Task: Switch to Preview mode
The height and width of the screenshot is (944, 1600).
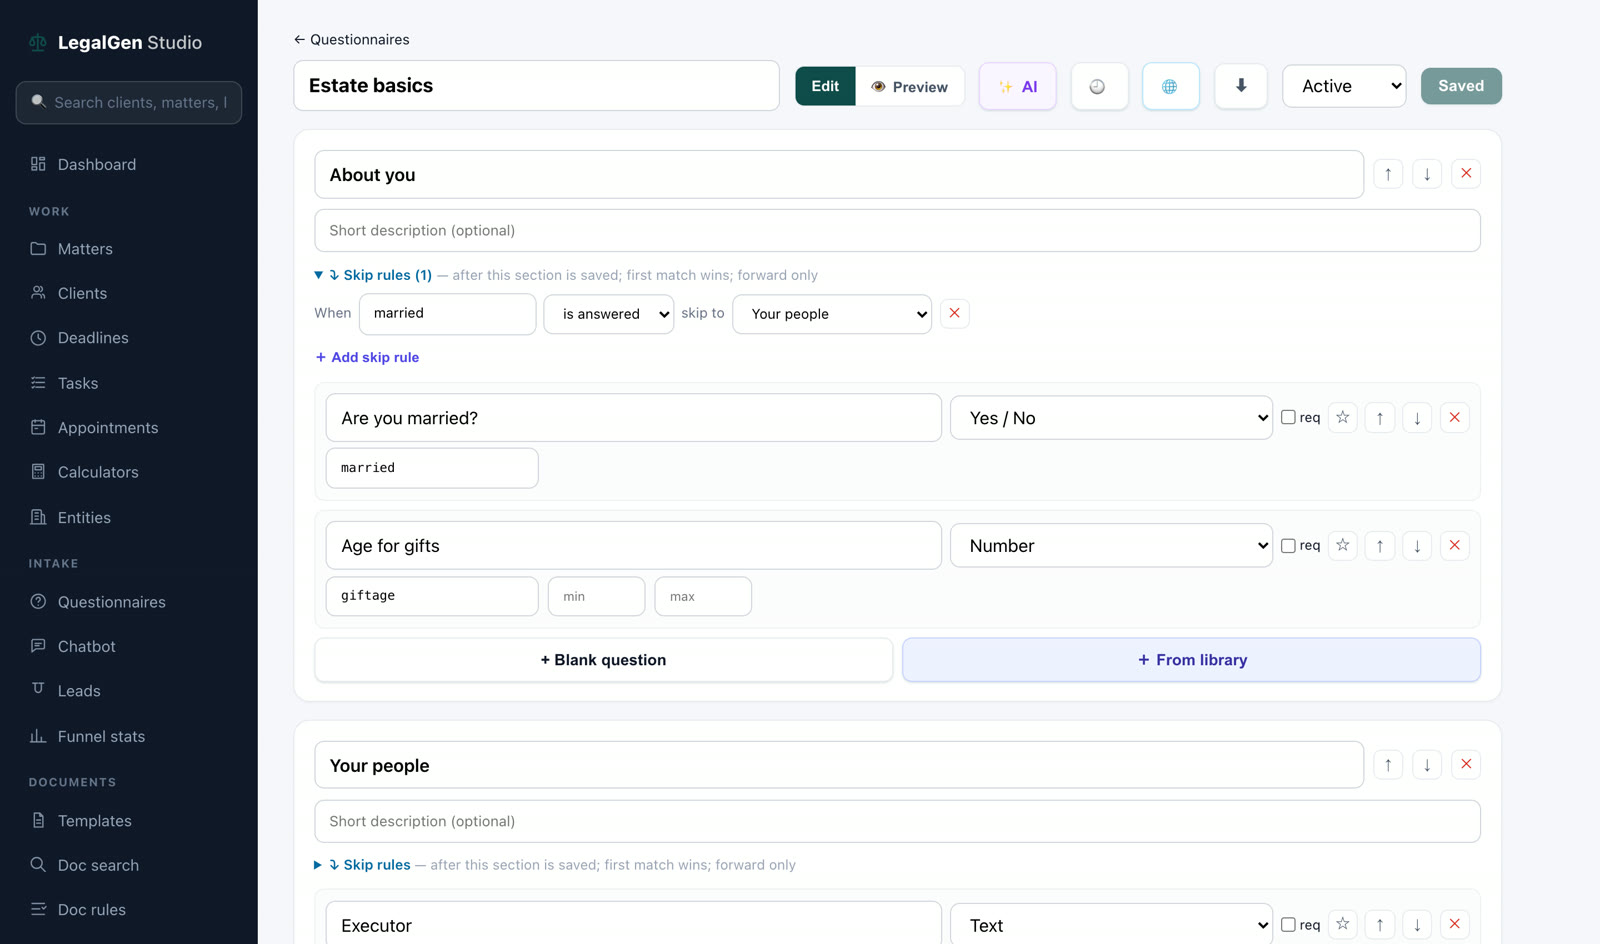Action: click(909, 86)
